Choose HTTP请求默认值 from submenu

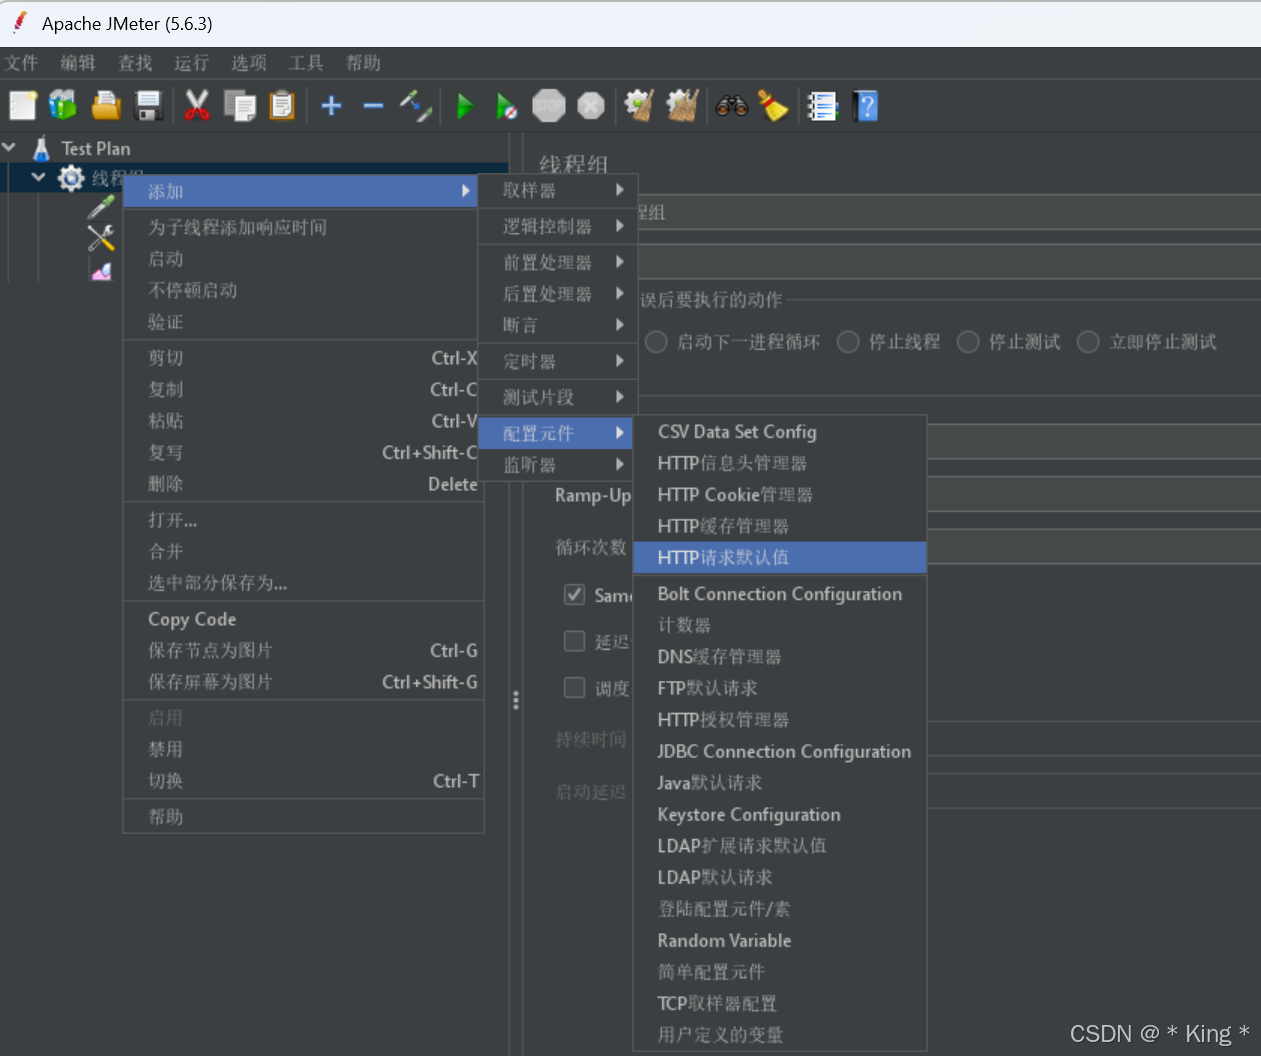(780, 557)
